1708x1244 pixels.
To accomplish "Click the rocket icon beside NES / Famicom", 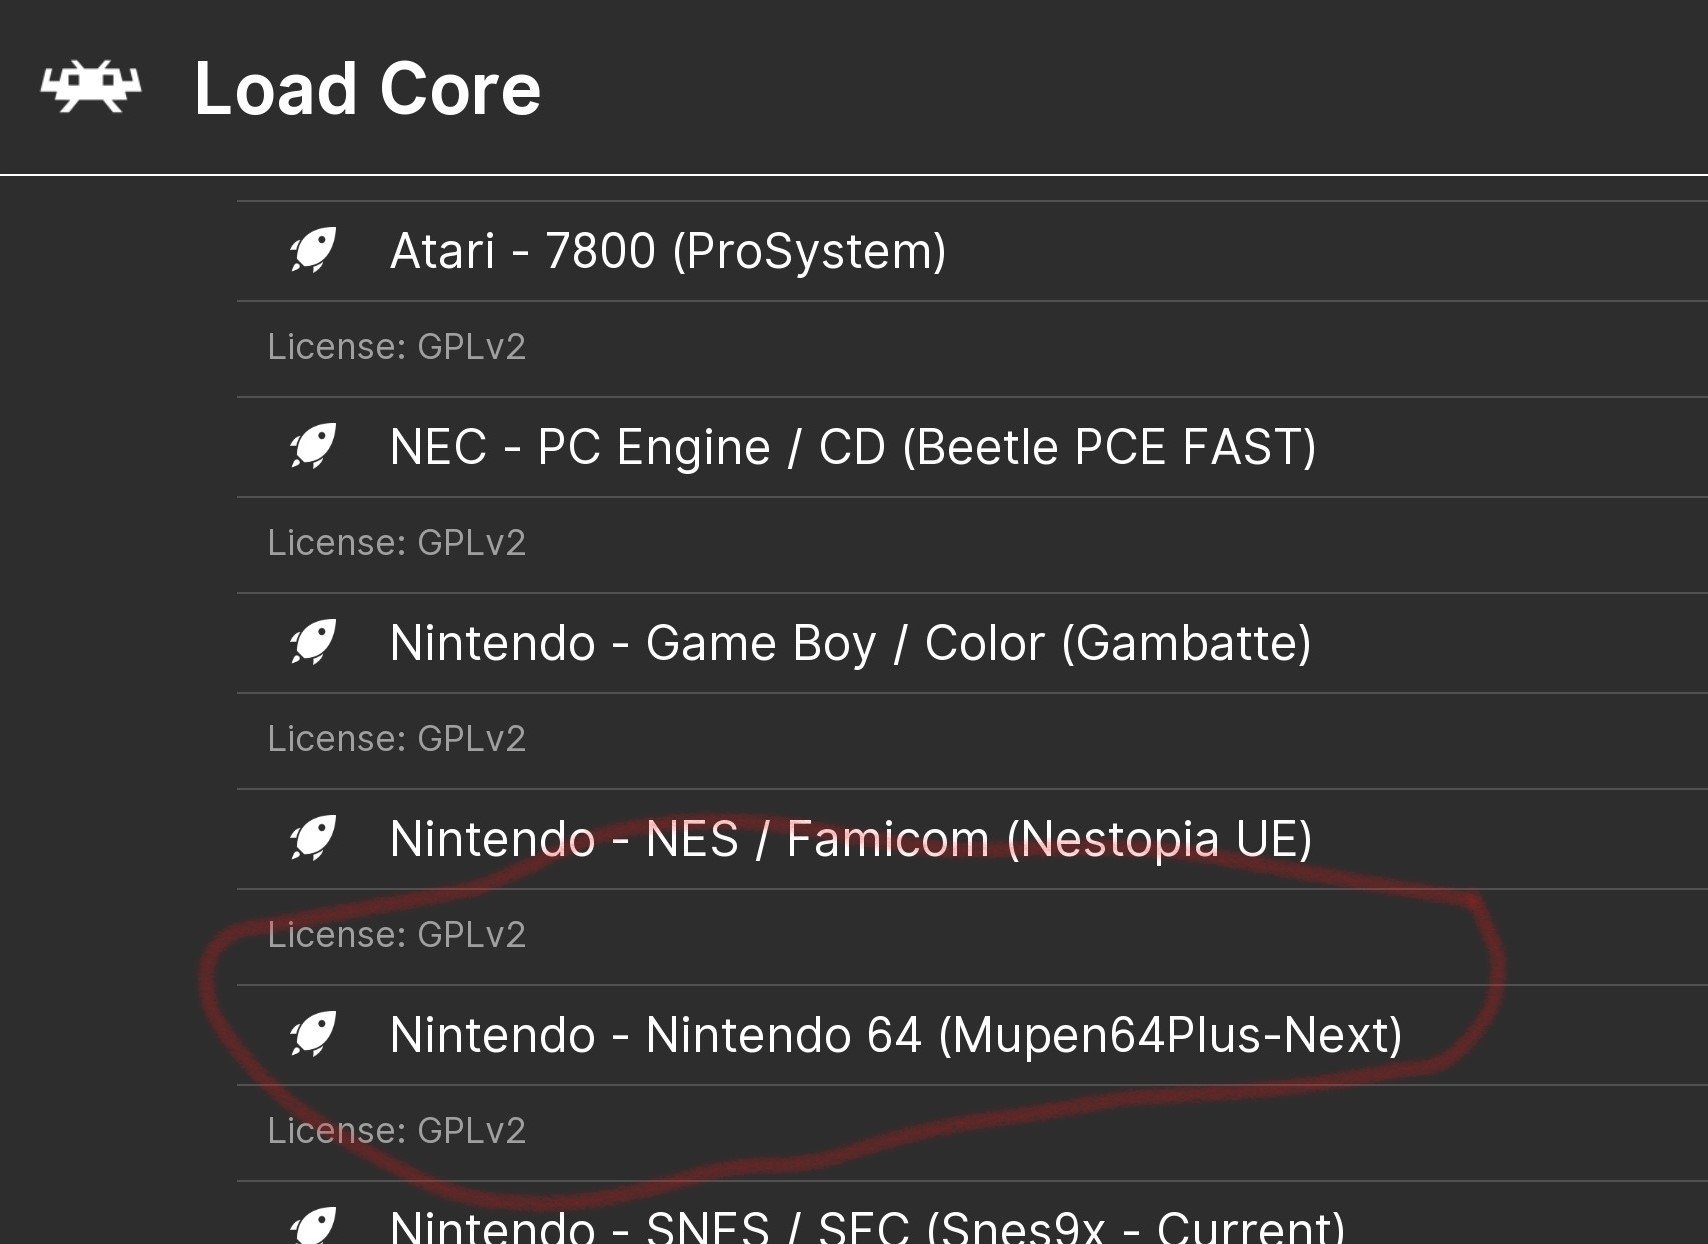I will pyautogui.click(x=313, y=839).
